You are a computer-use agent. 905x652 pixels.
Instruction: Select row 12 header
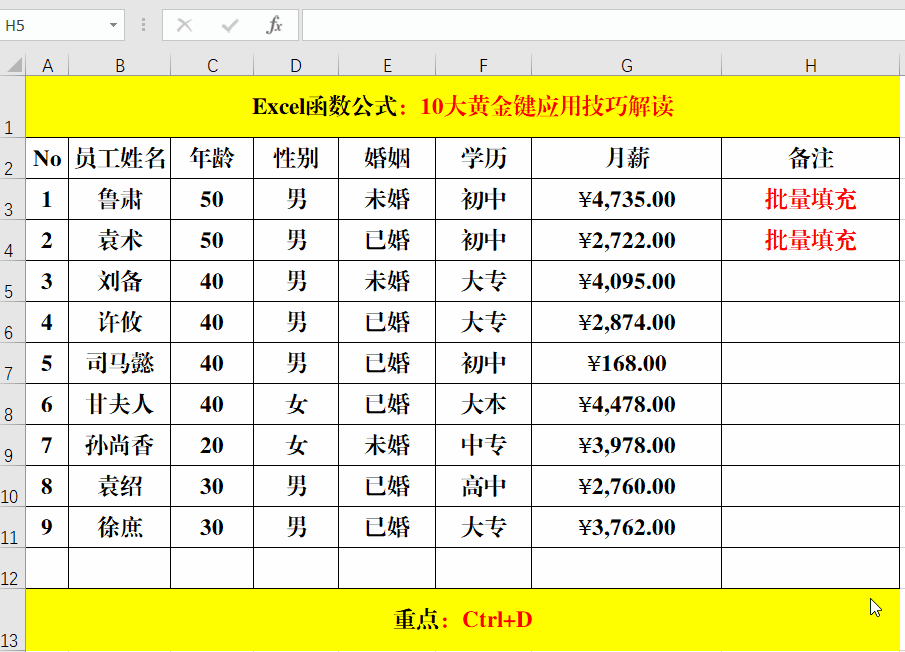[12, 568]
